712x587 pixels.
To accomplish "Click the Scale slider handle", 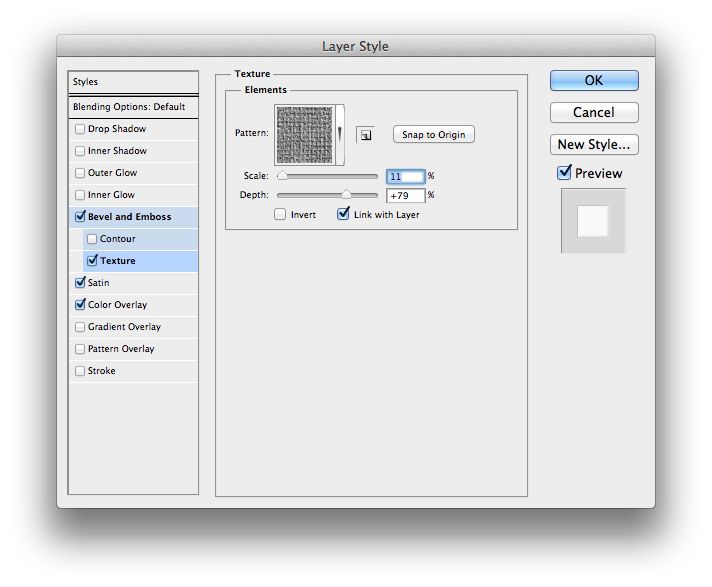I will [282, 175].
